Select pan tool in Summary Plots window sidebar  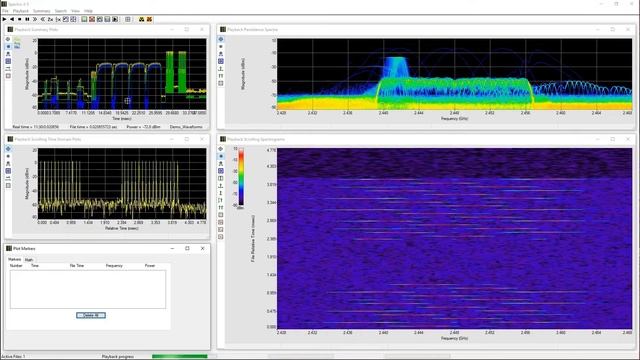click(8, 39)
